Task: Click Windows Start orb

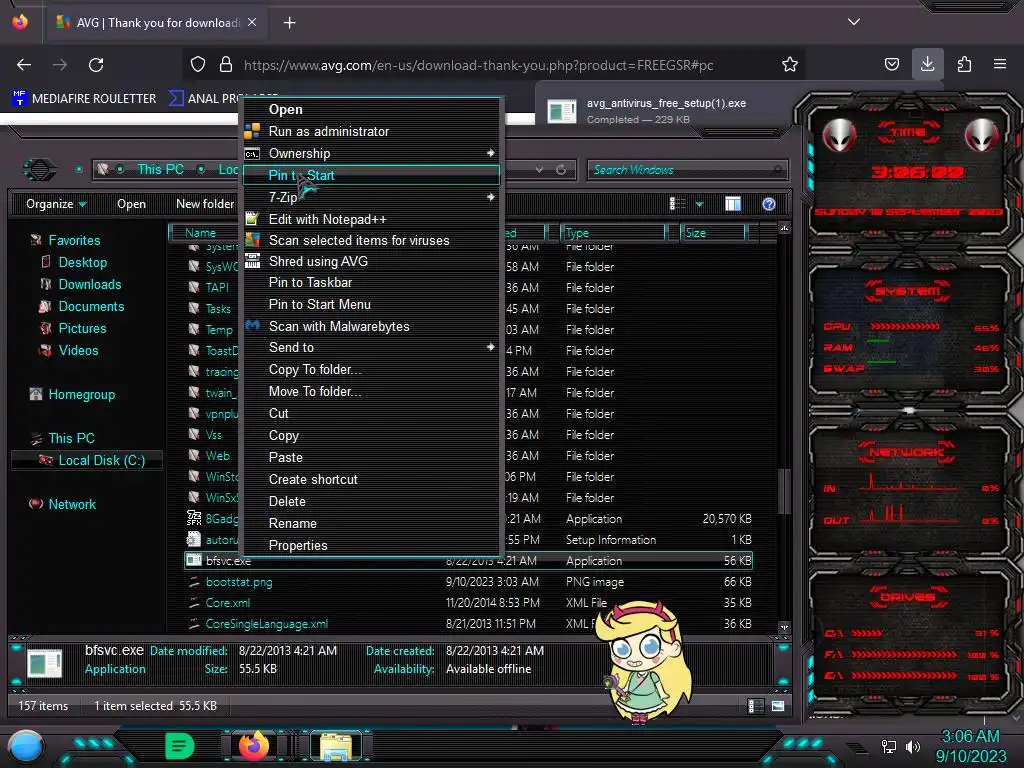Action: (x=27, y=746)
